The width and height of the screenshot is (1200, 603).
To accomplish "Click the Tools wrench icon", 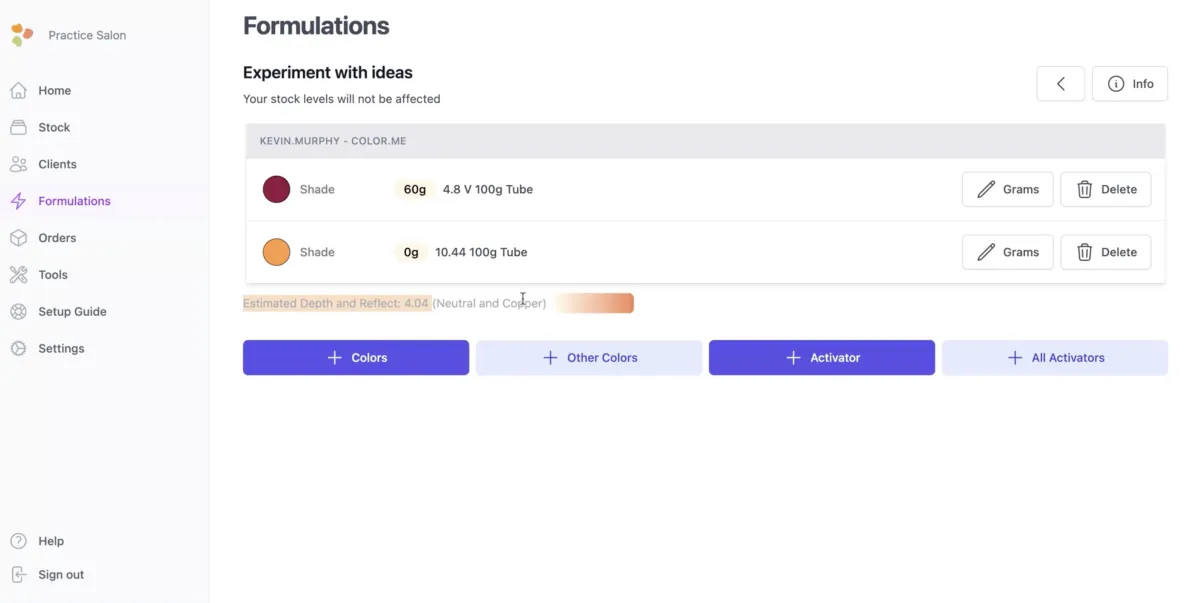I will tap(18, 275).
